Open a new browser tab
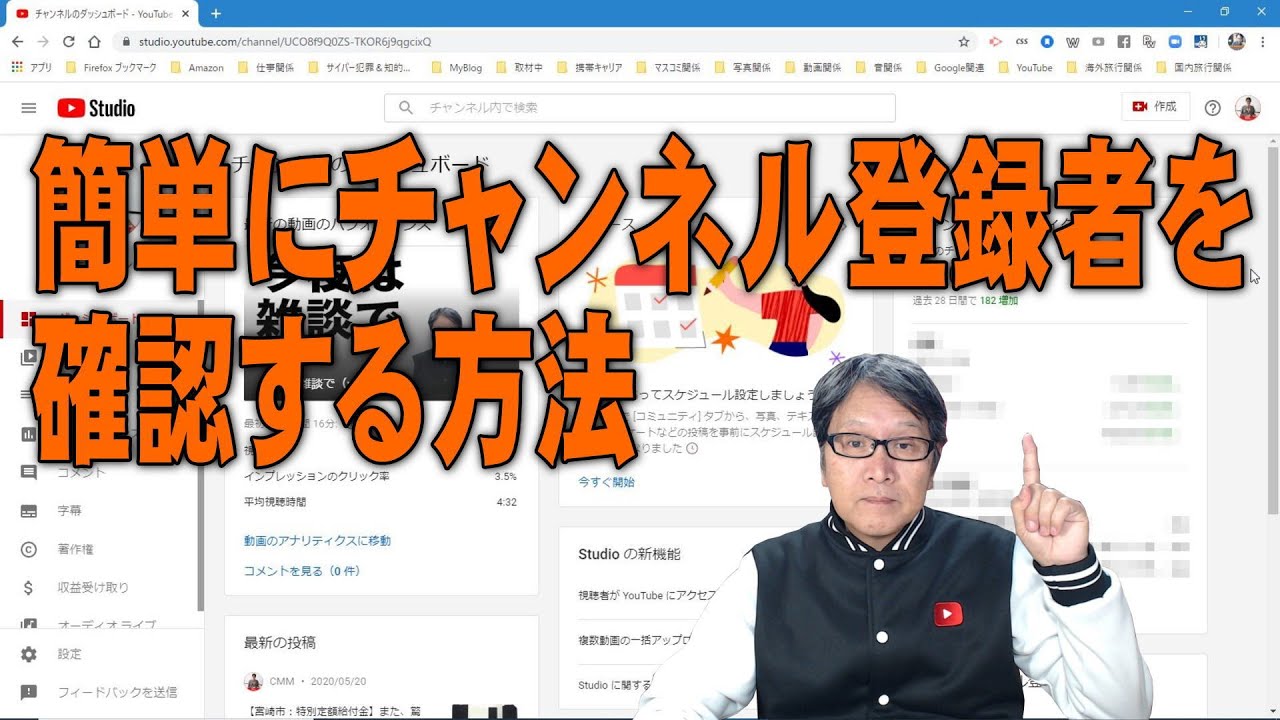This screenshot has height=720, width=1280. tap(216, 13)
